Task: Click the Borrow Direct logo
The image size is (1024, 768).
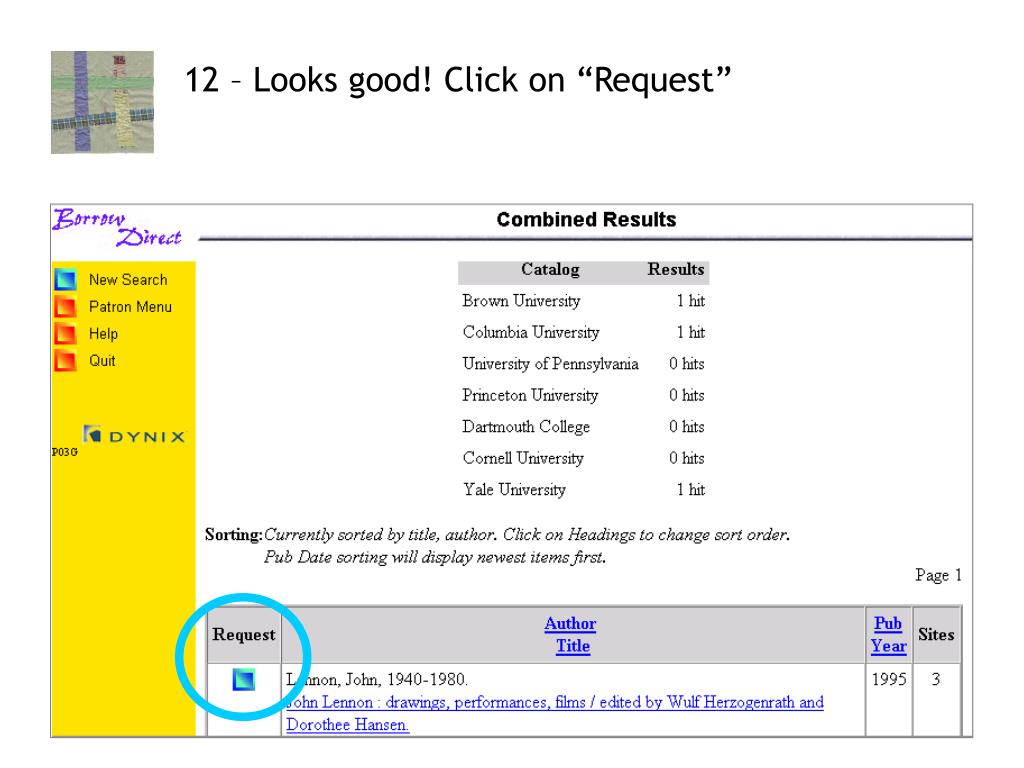Action: pos(118,227)
